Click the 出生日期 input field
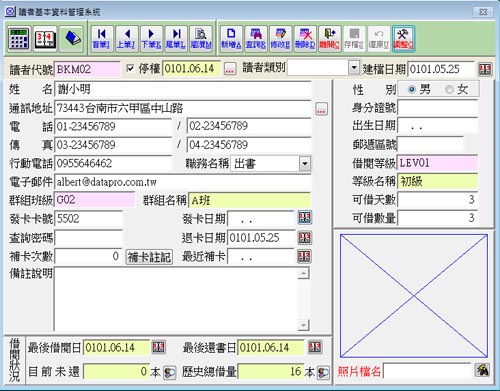This screenshot has height=391, width=500. coord(438,126)
